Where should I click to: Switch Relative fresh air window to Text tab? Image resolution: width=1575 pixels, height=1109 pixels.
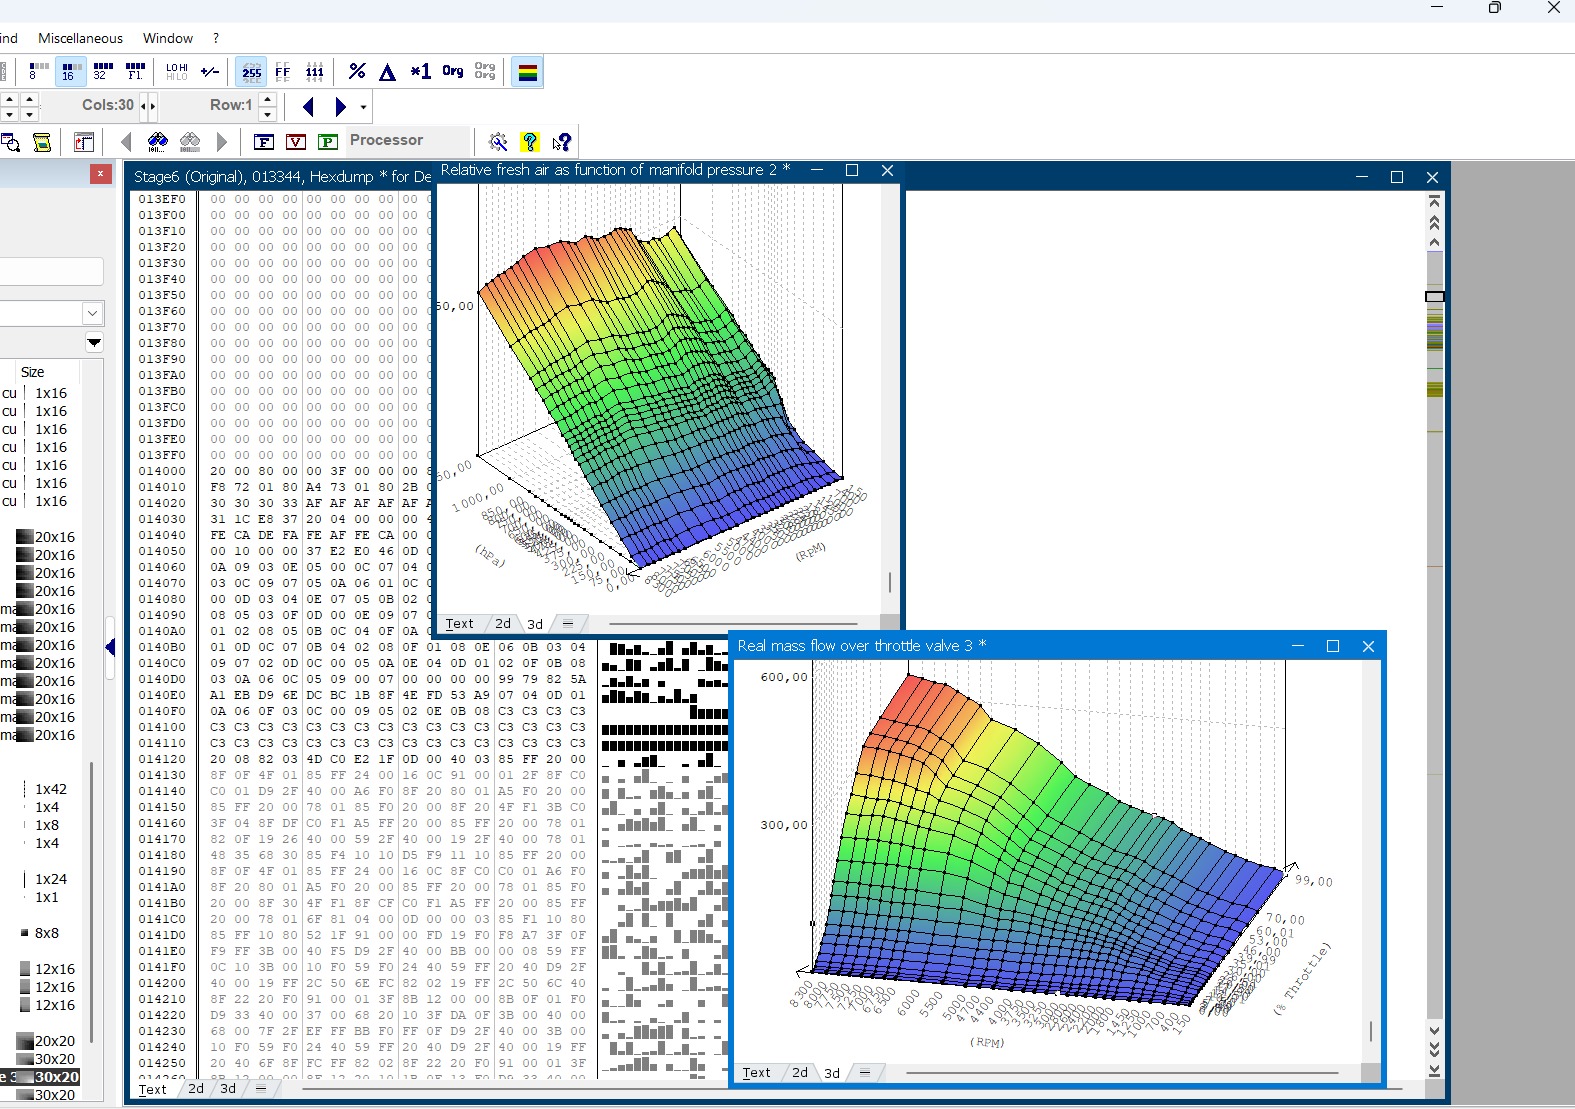pyautogui.click(x=459, y=623)
